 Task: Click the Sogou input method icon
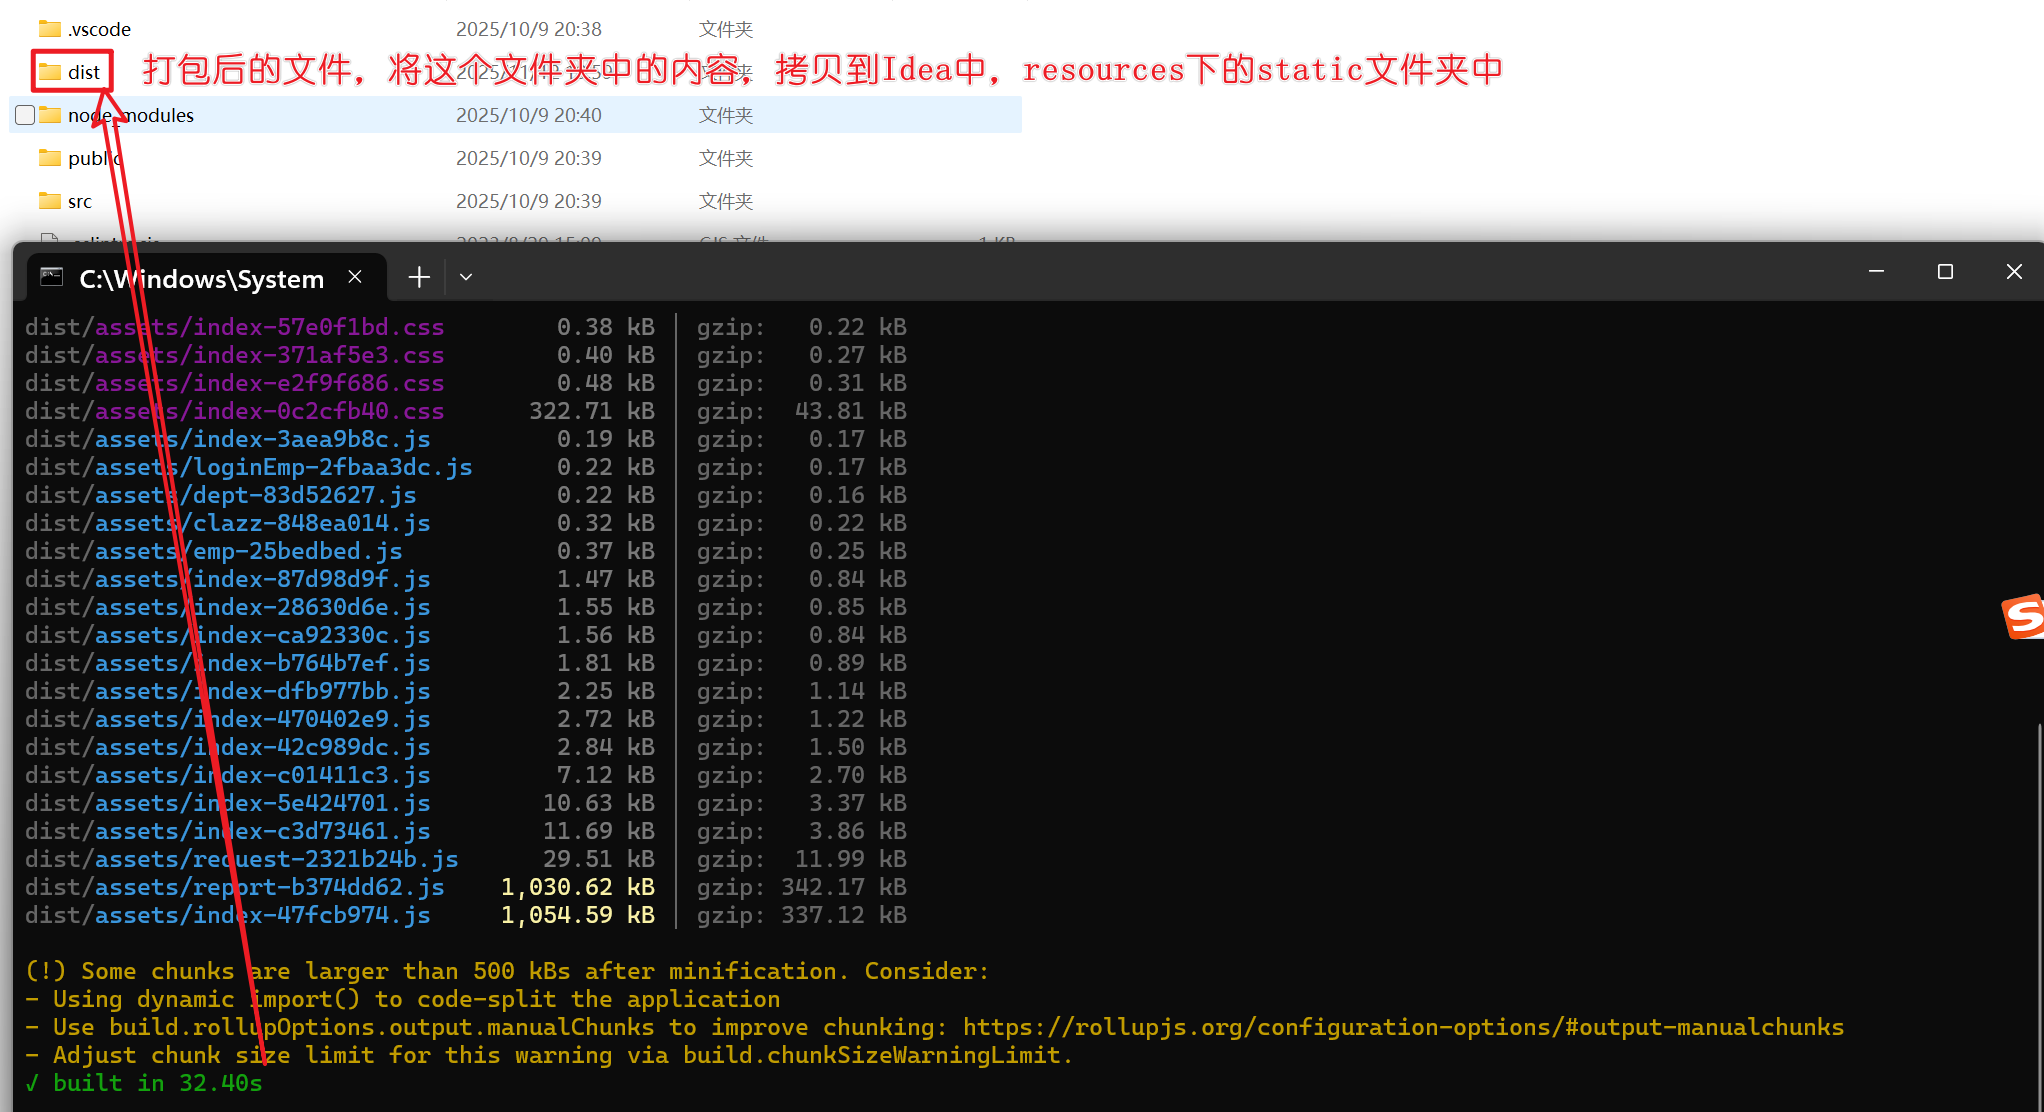click(x=2022, y=616)
